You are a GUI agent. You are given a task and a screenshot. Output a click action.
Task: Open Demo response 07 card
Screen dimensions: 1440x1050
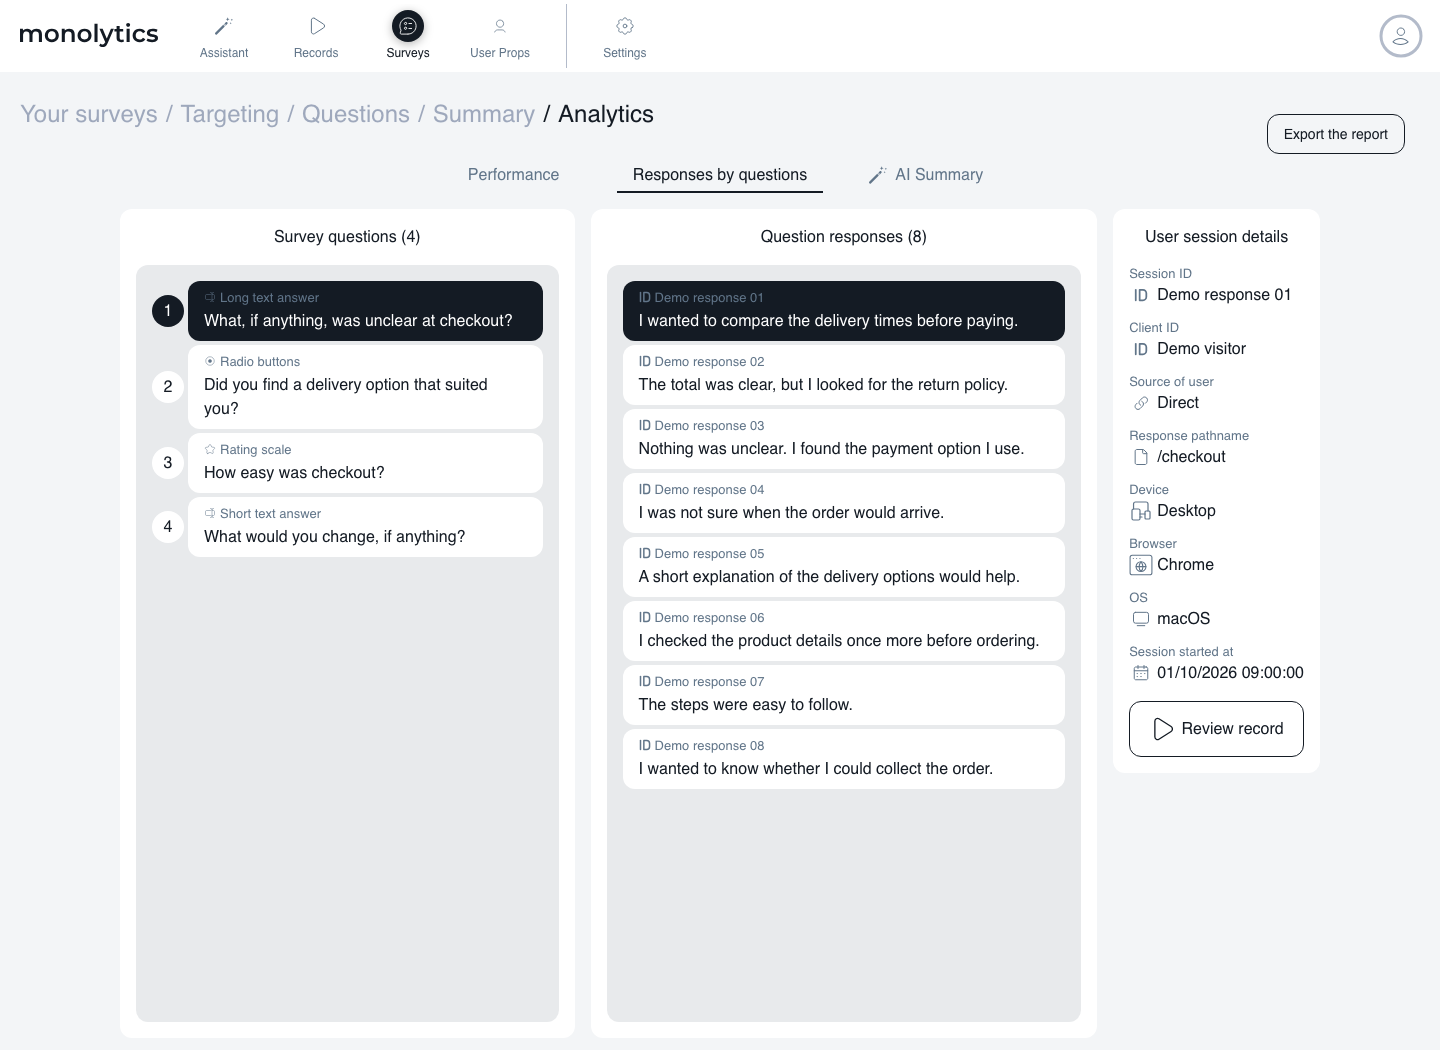844,695
